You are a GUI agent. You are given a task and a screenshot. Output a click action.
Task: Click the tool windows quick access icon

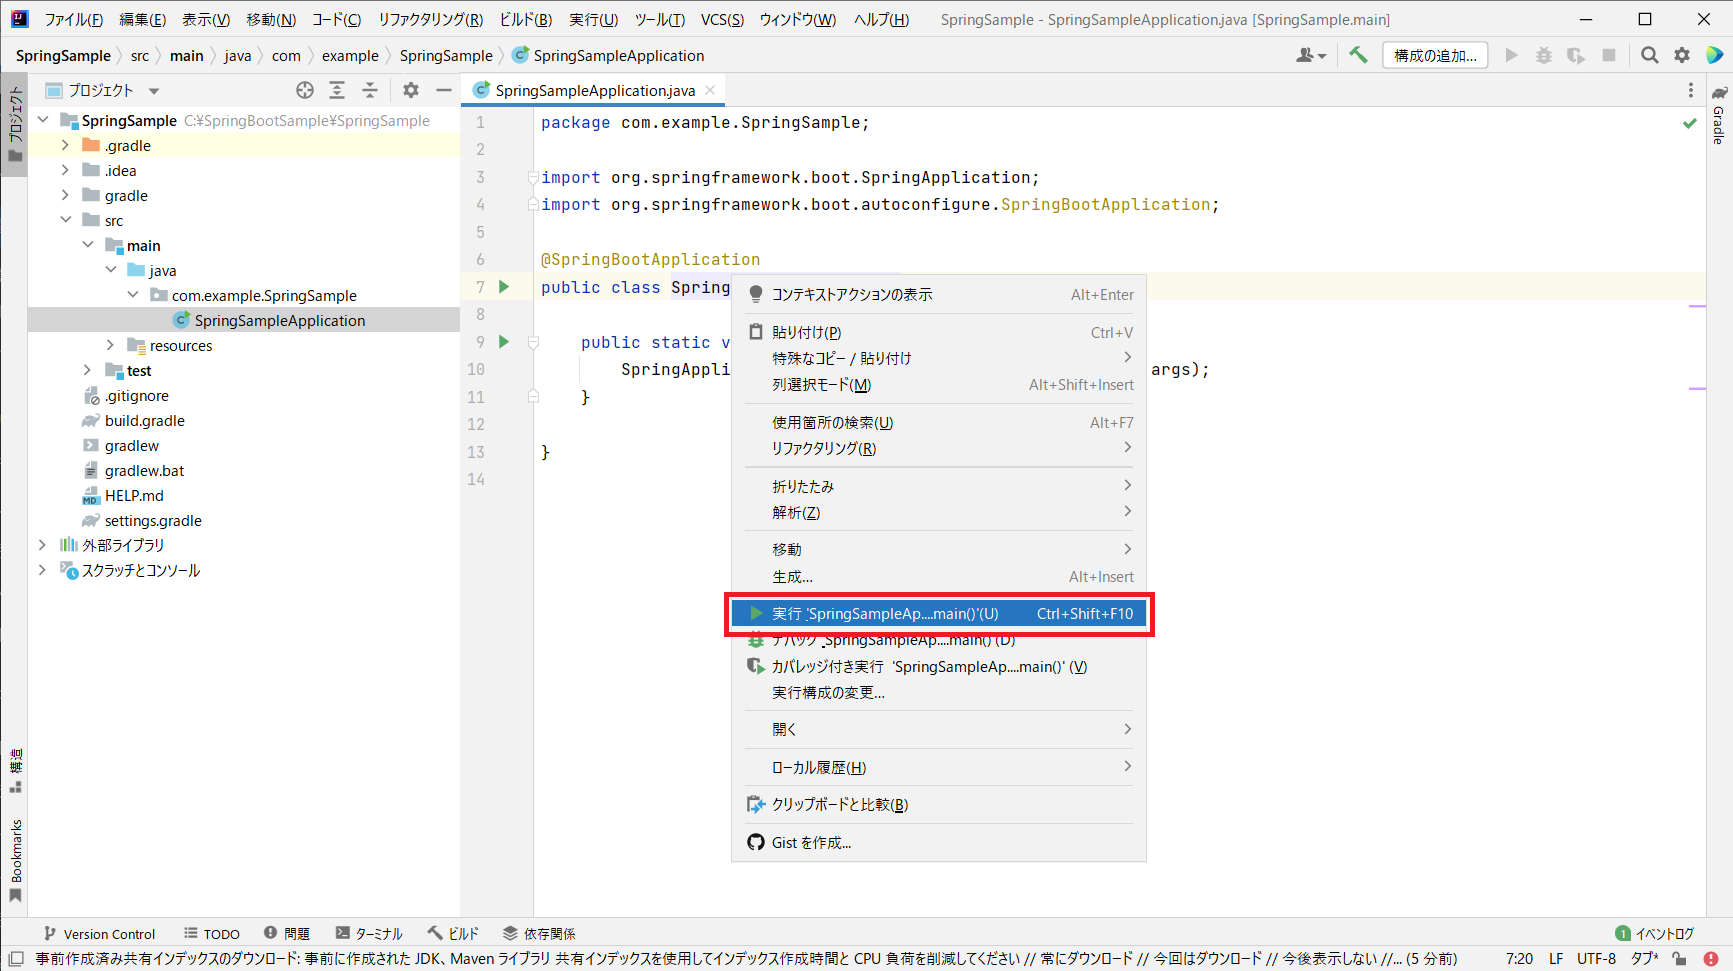[15, 958]
